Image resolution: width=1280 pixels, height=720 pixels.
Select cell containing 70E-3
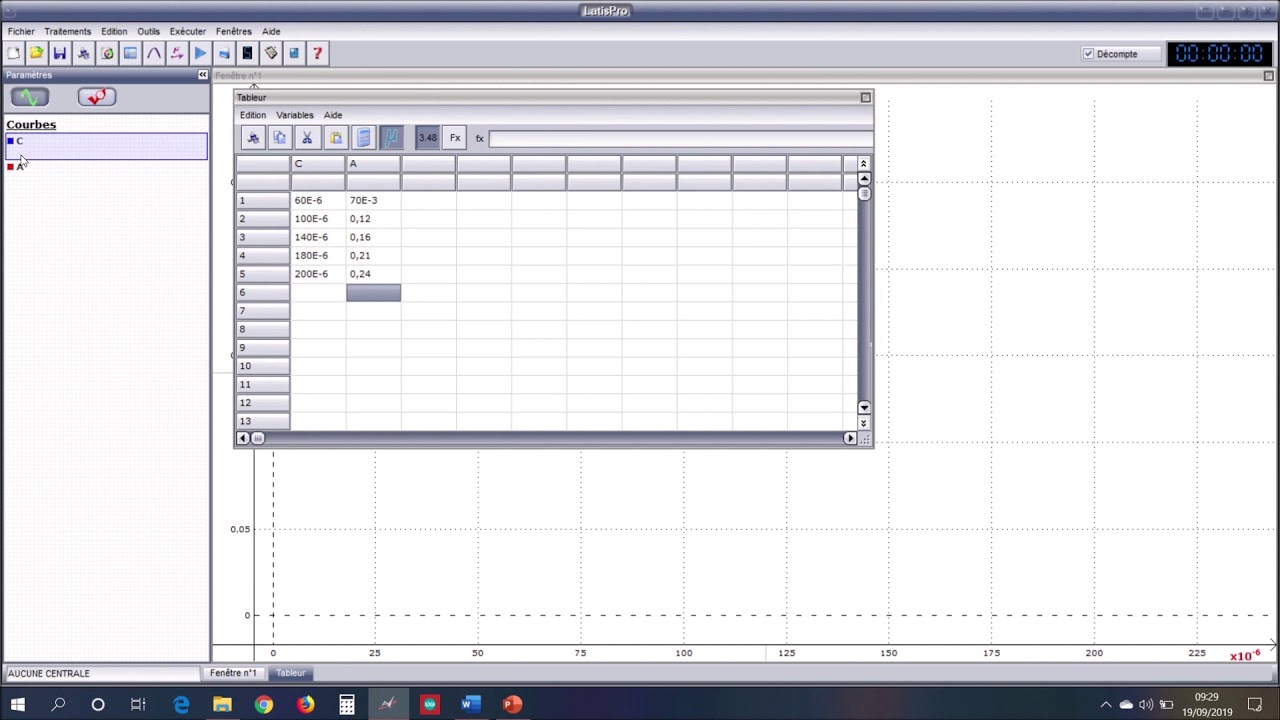point(373,200)
